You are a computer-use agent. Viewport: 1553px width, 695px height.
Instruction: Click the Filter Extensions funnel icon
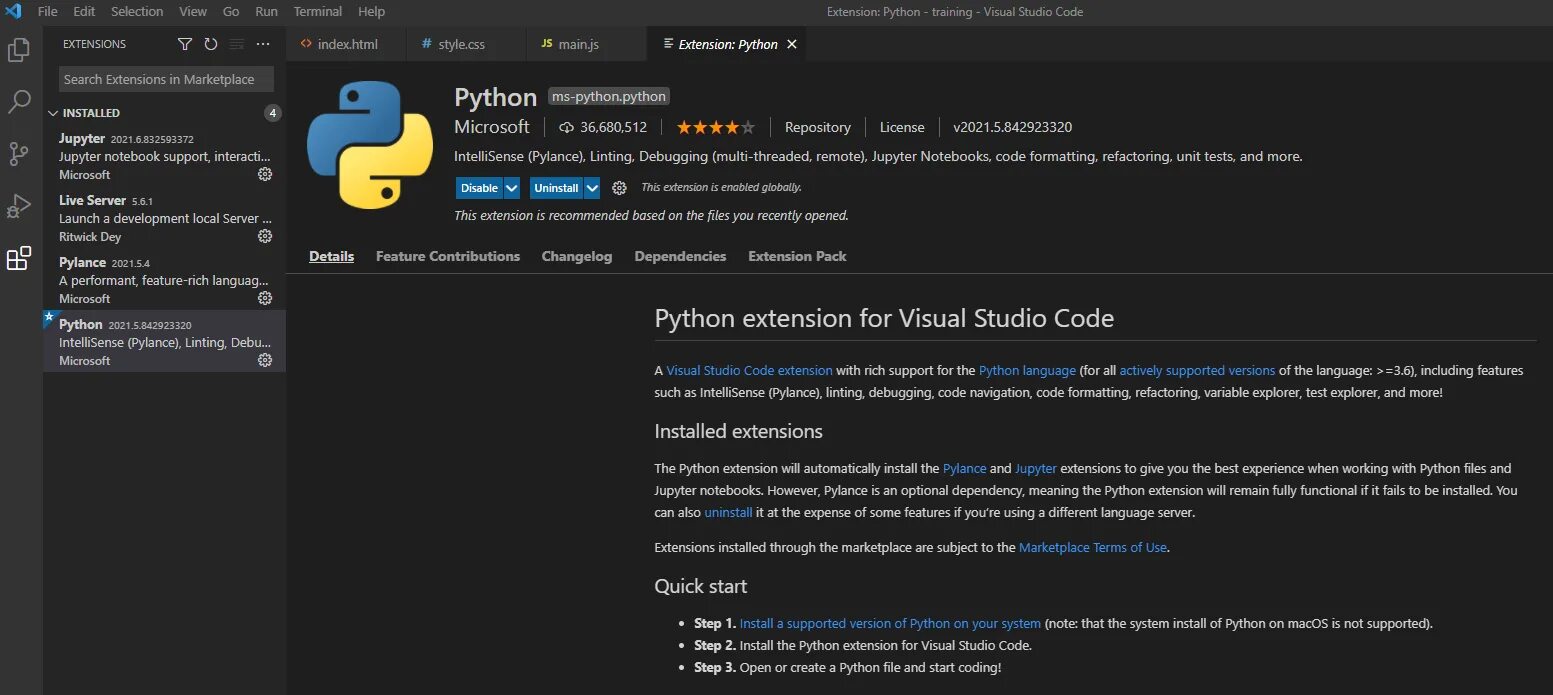[x=185, y=44]
